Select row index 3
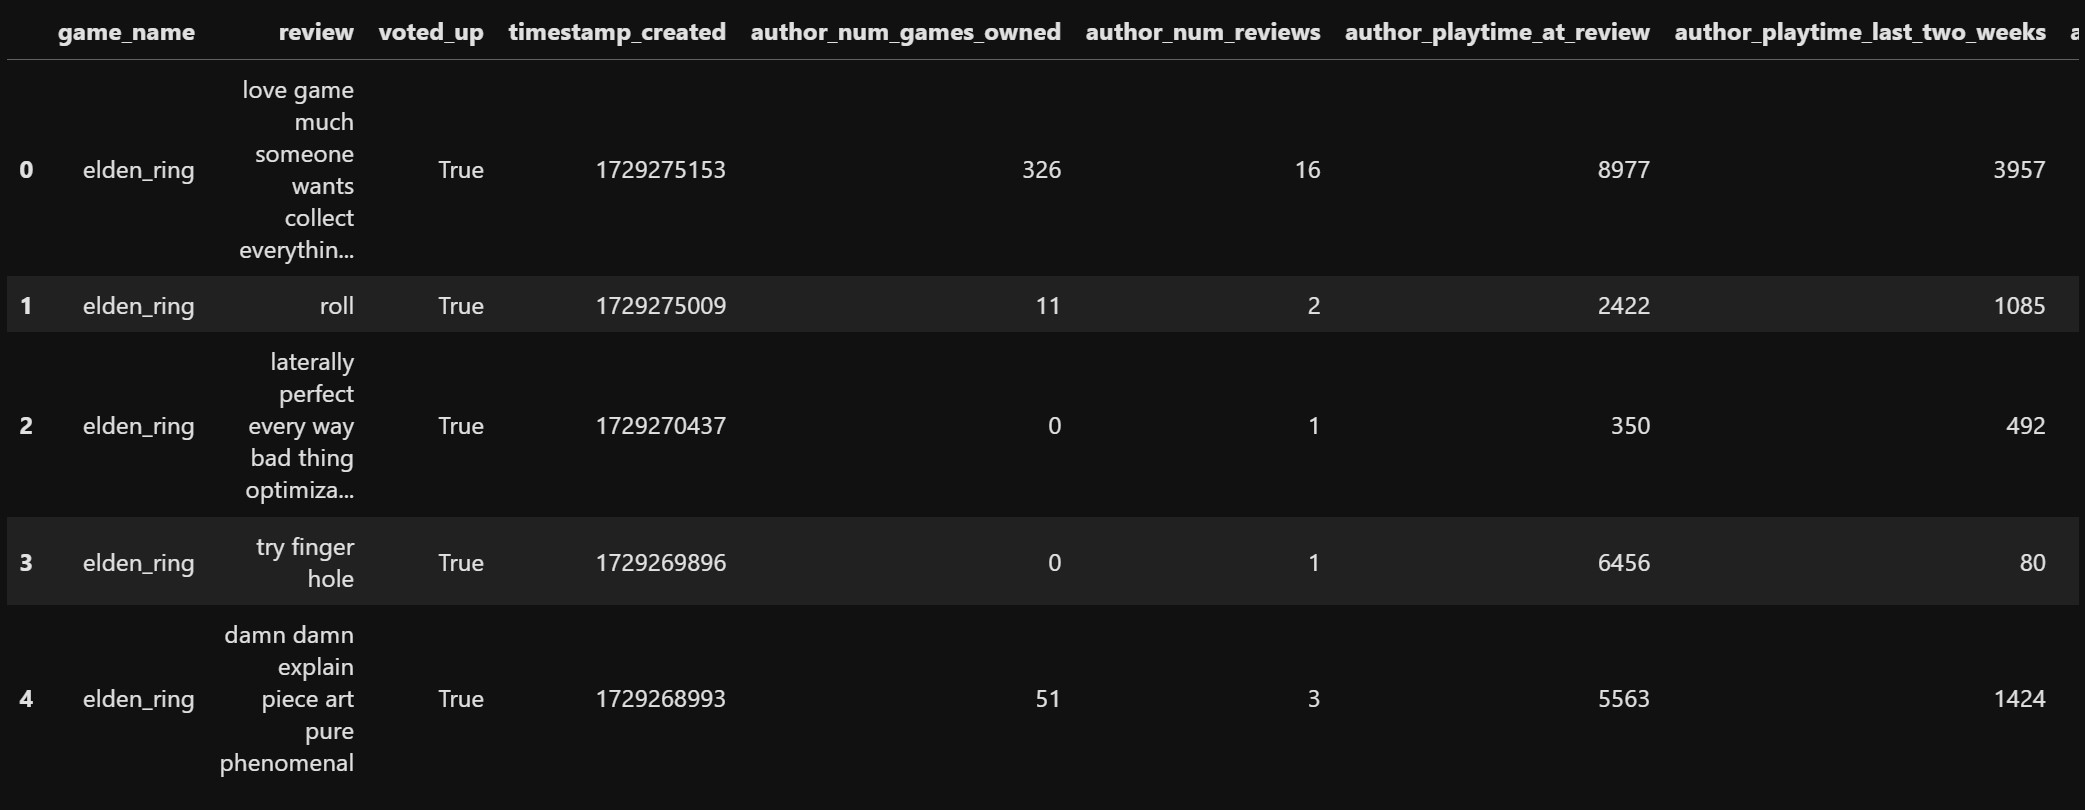 point(26,563)
